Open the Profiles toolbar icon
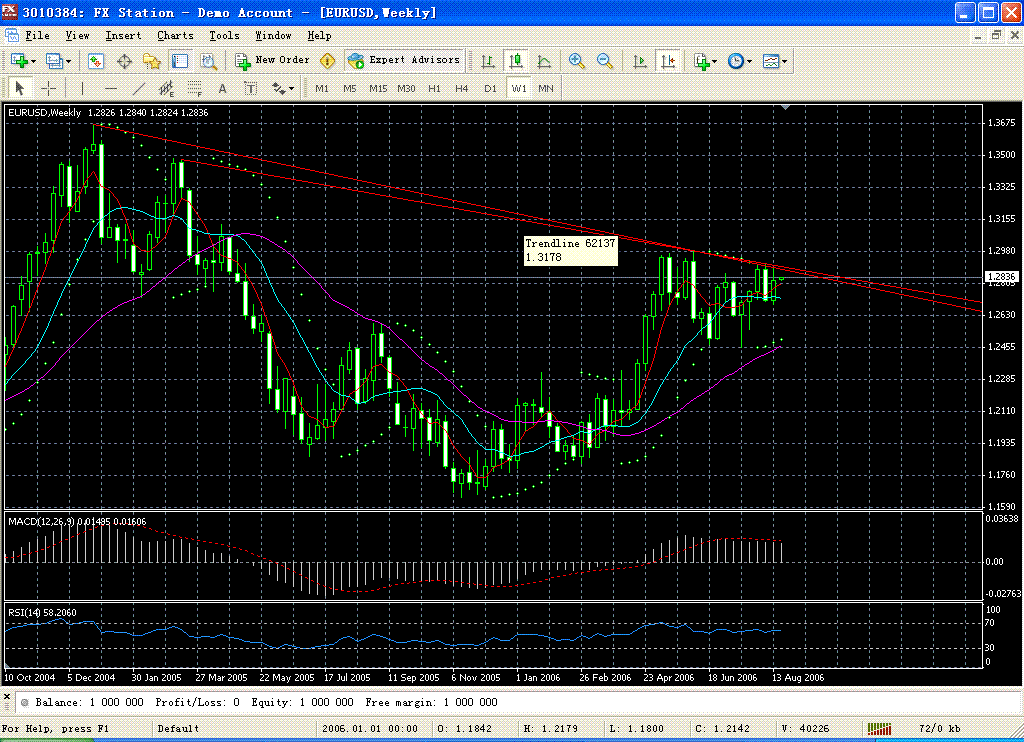This screenshot has width=1024, height=742. coord(54,61)
